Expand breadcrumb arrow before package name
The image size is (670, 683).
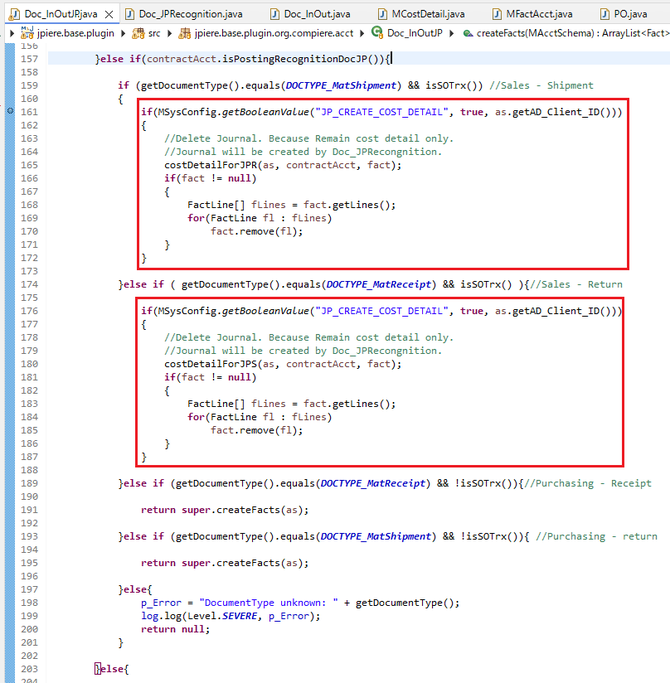(169, 33)
